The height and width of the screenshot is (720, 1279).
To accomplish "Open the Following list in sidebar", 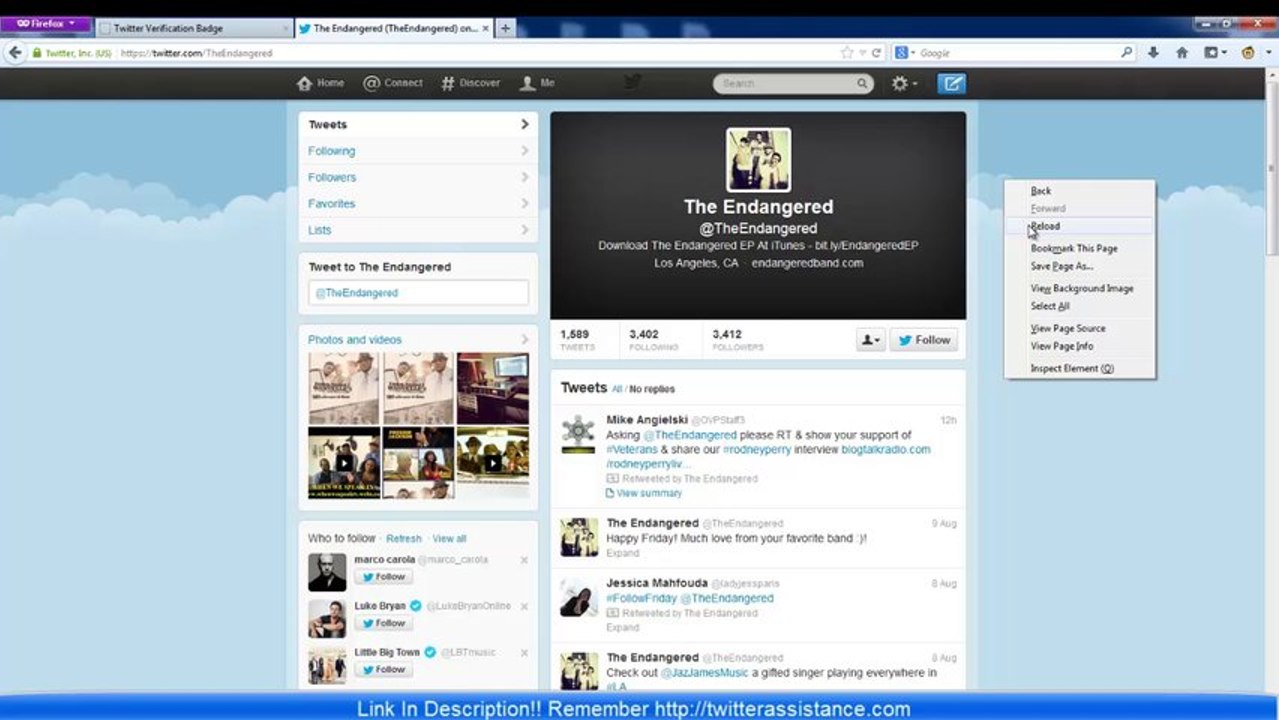I will tap(418, 151).
